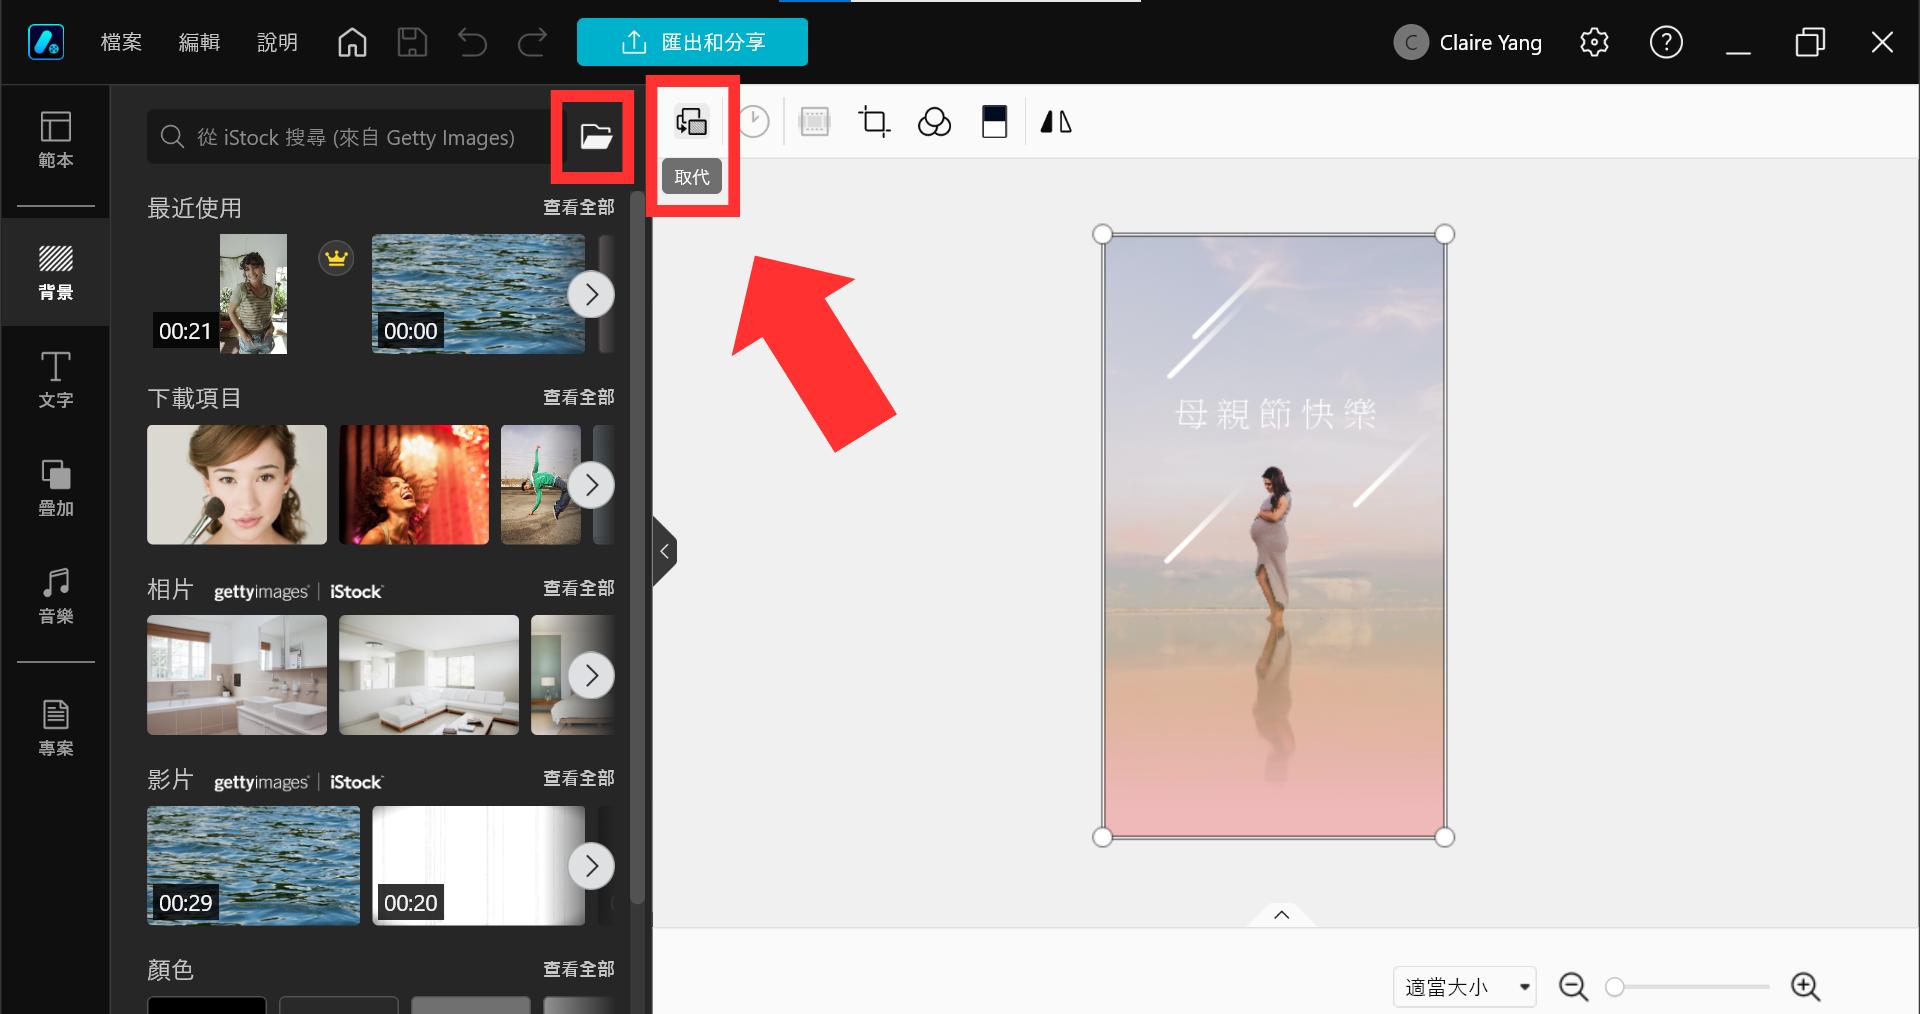View all in 下載項目 section
Image resolution: width=1920 pixels, height=1014 pixels.
(x=579, y=397)
